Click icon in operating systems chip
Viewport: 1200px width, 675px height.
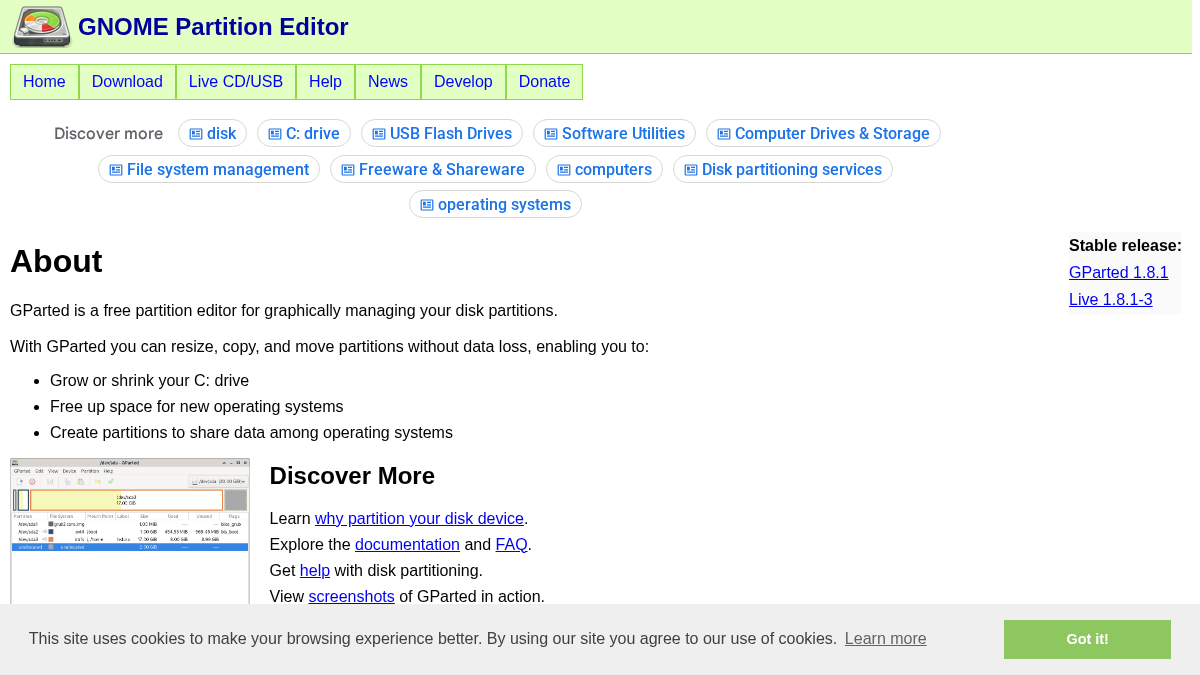click(427, 205)
